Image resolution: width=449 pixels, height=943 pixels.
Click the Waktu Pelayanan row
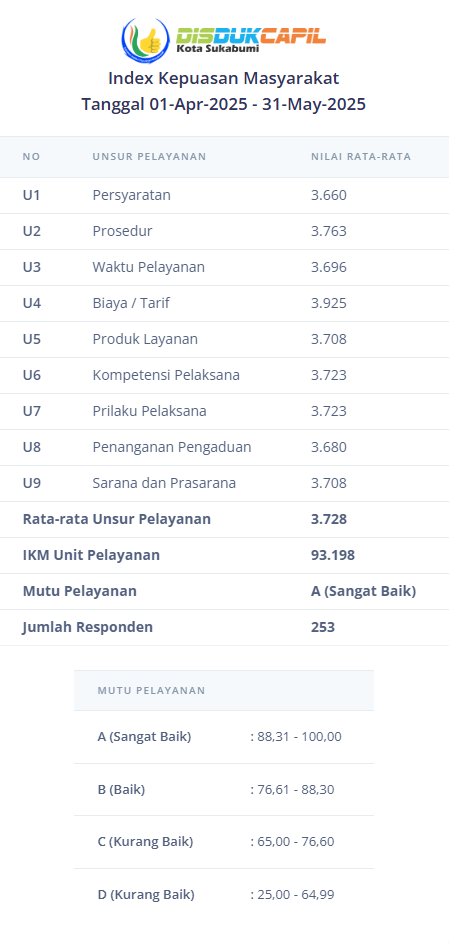[x=224, y=268]
